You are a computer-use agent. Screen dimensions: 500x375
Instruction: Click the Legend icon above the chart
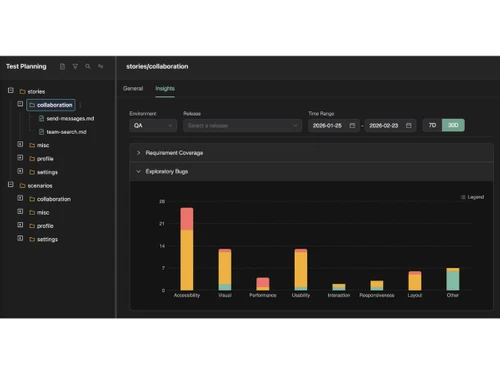click(463, 197)
